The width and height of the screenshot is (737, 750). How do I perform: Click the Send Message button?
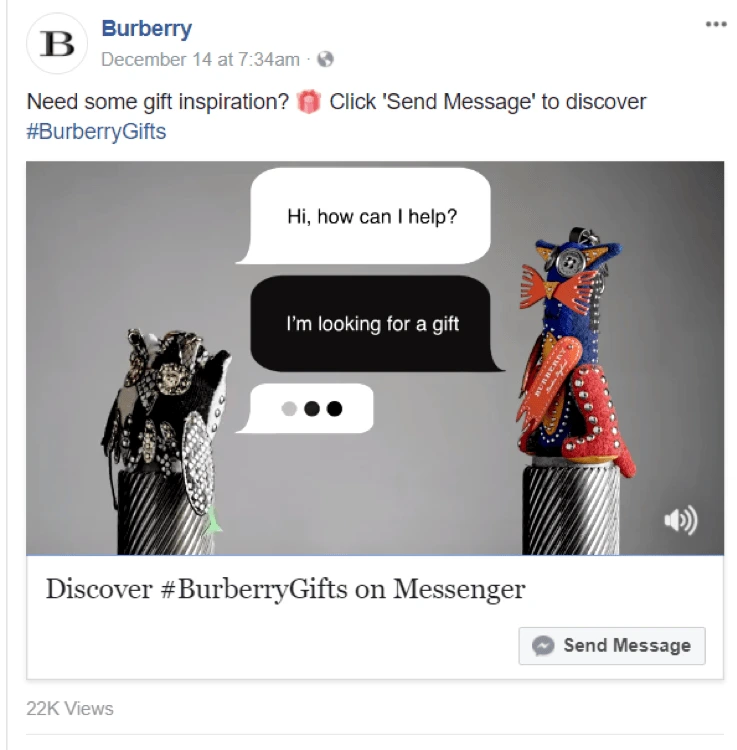point(612,646)
